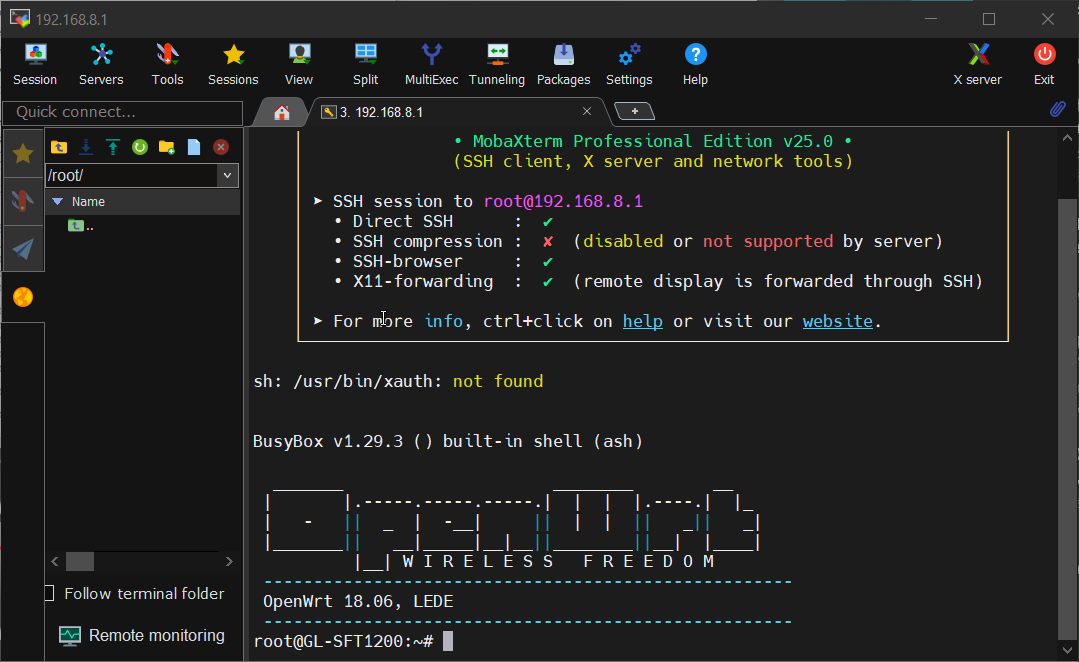Screen dimensions: 1079x662
Task: Maximize the MobaXterm window
Action: pos(989,19)
